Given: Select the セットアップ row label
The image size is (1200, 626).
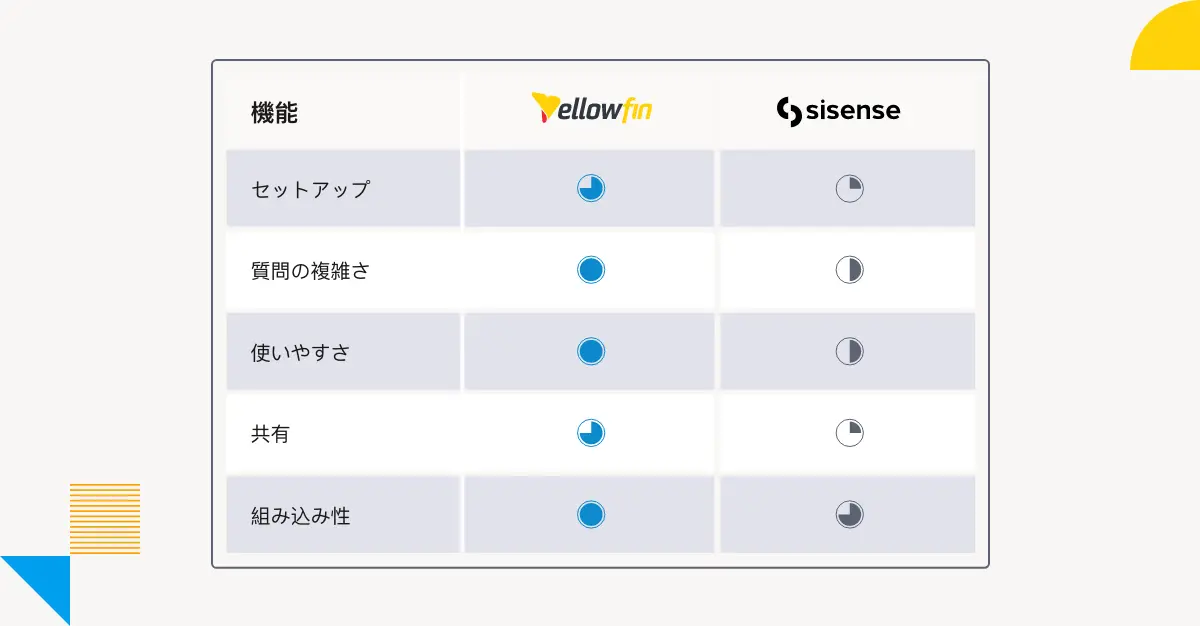Looking at the screenshot, I should click(x=310, y=189).
